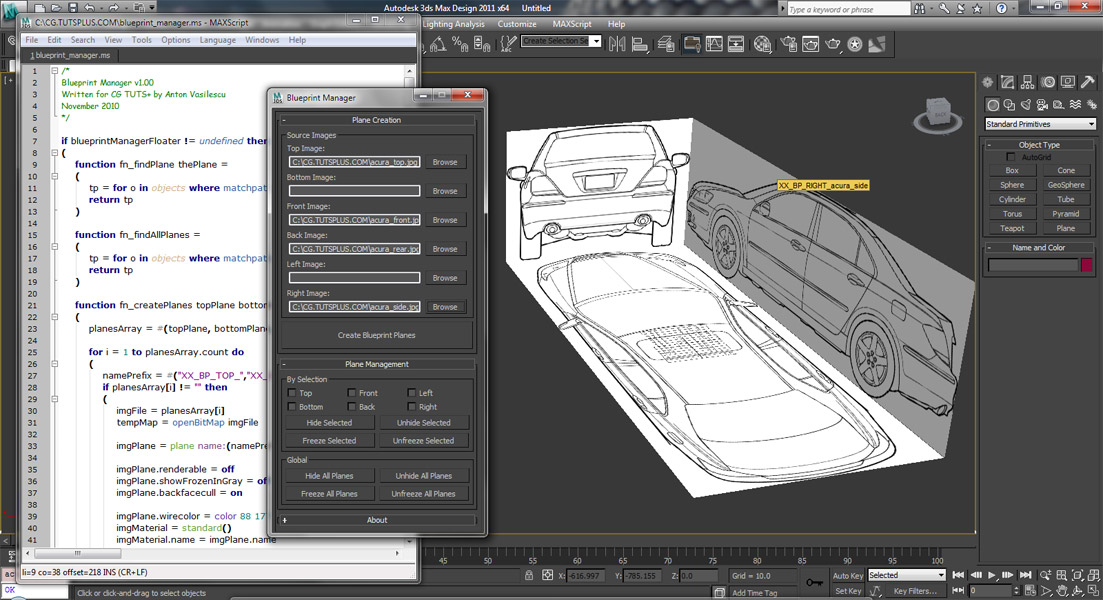Screen dimensions: 1103x600
Task: Click the Create Blueprint Planes button
Action: (376, 335)
